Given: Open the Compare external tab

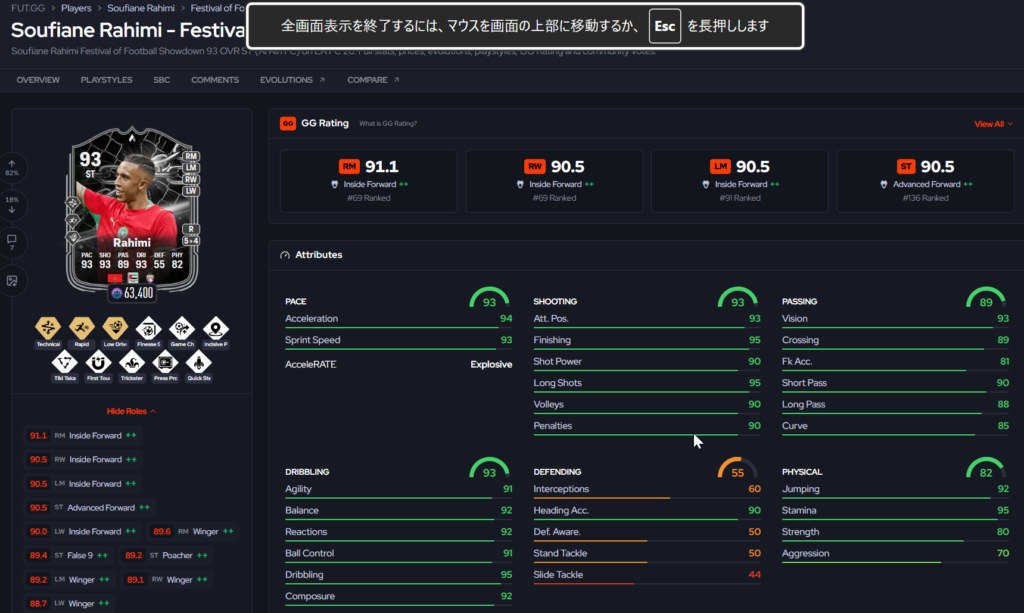Looking at the screenshot, I should tap(373, 80).
